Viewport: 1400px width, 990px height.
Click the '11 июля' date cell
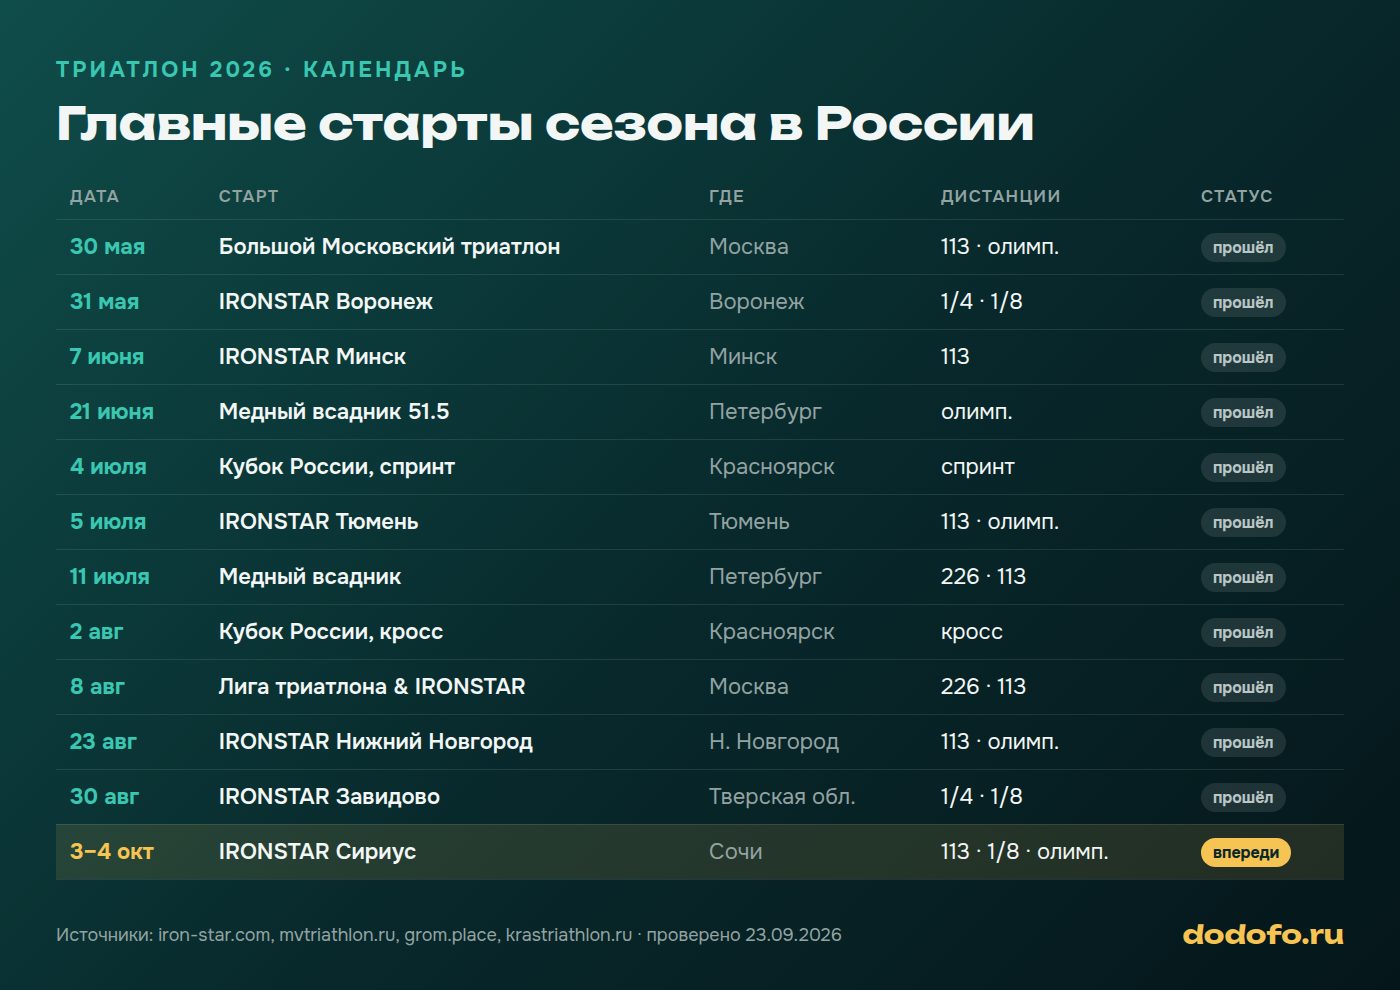tap(109, 577)
